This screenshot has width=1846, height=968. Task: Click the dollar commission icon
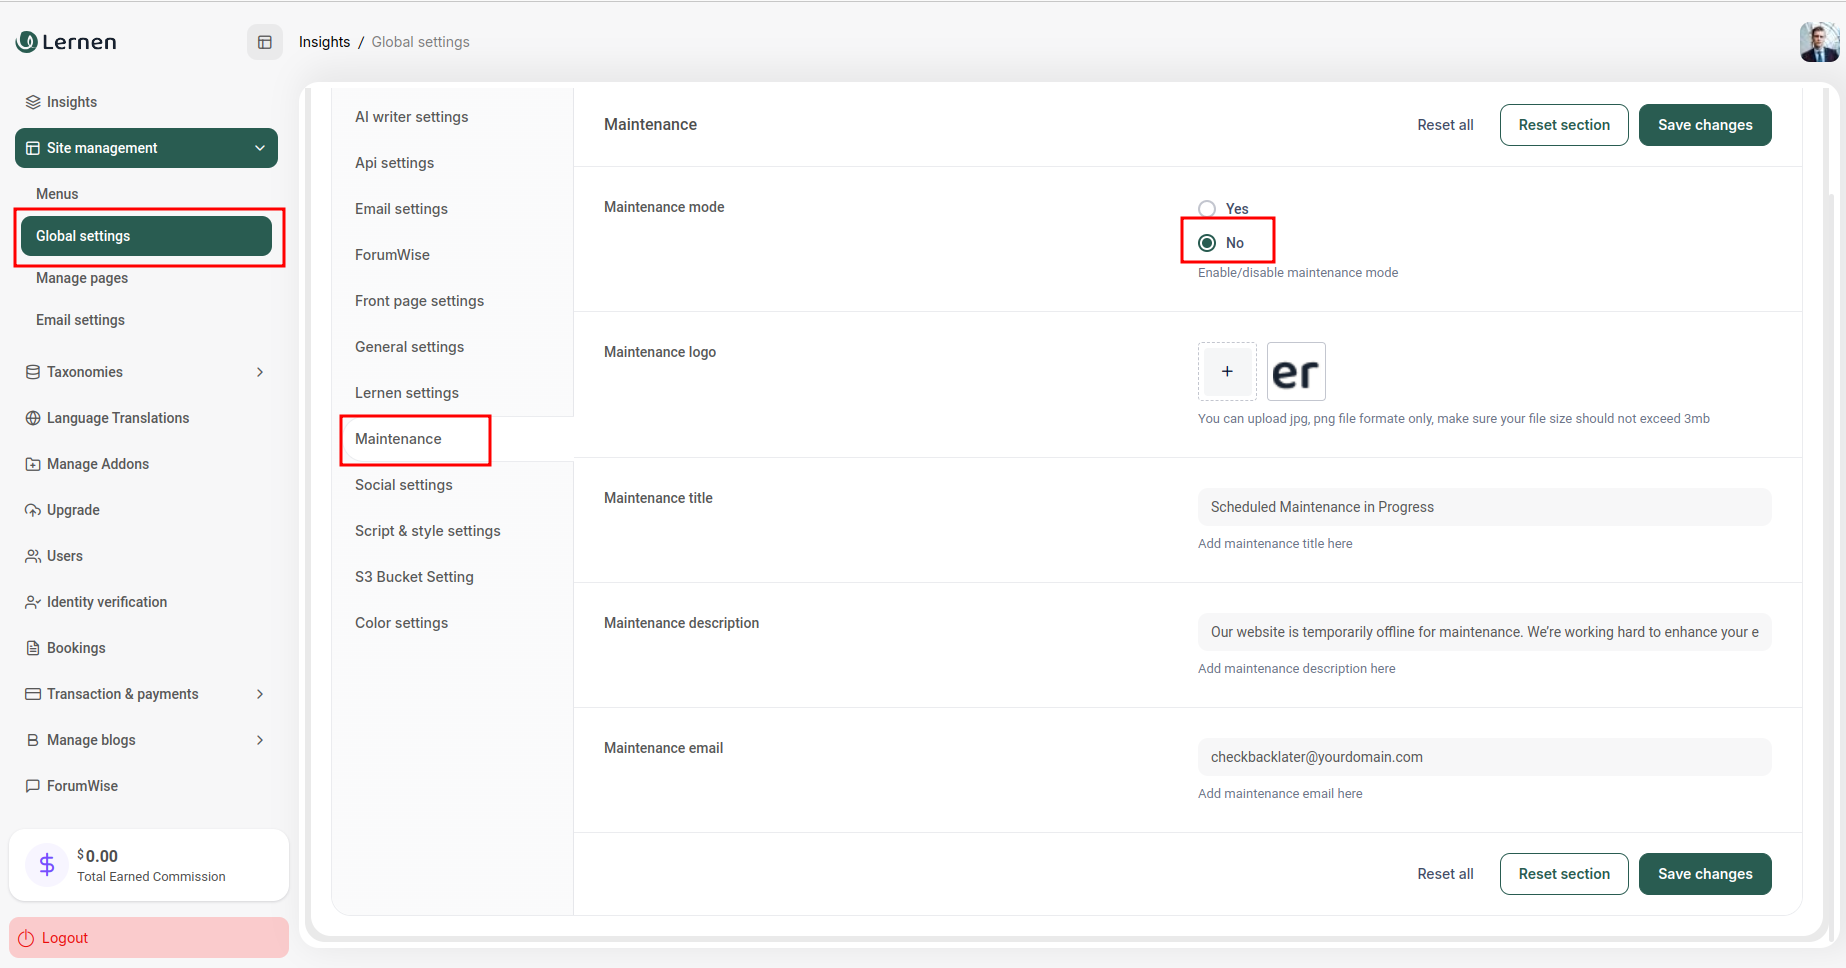click(46, 864)
